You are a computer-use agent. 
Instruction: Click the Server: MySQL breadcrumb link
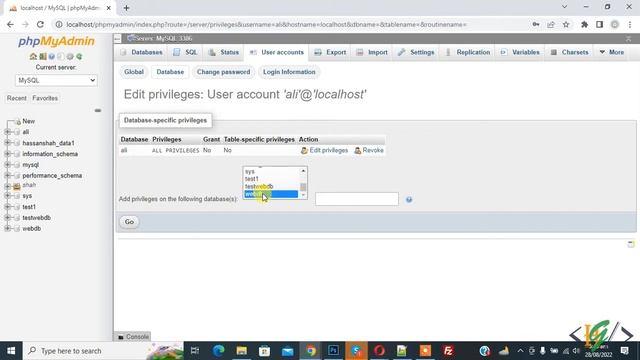164,38
